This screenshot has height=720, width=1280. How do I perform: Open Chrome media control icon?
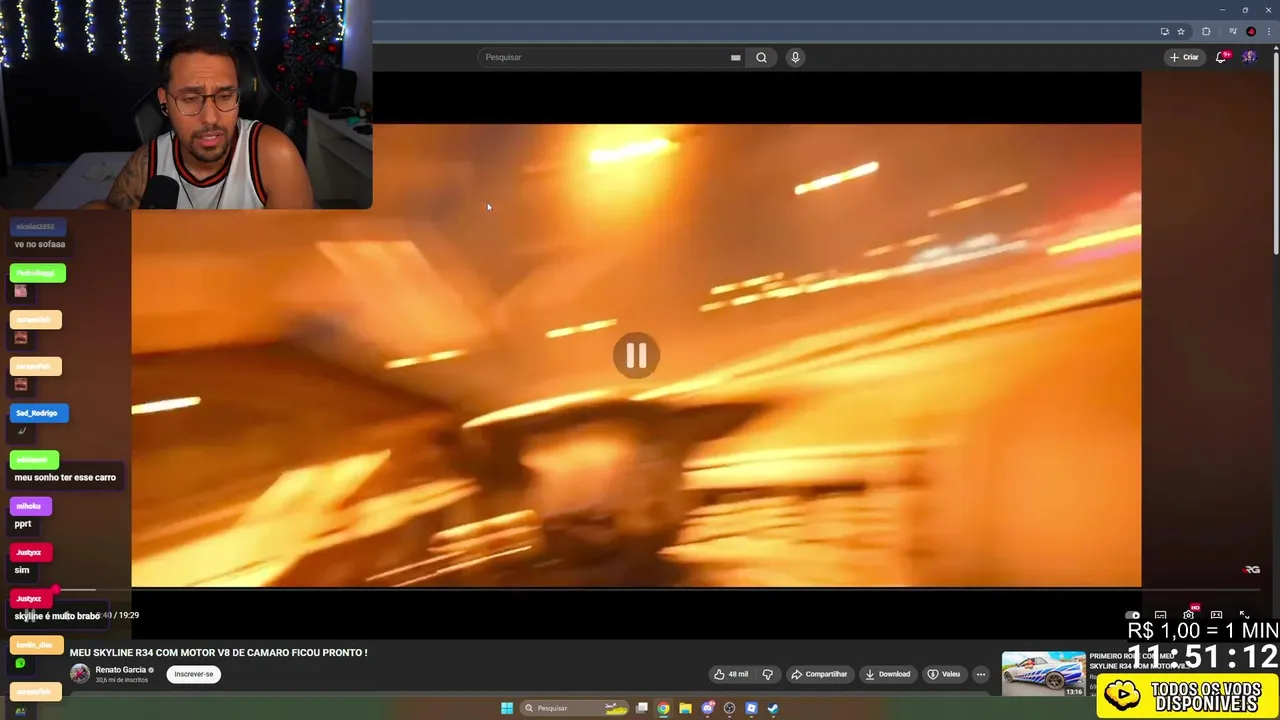(1233, 31)
